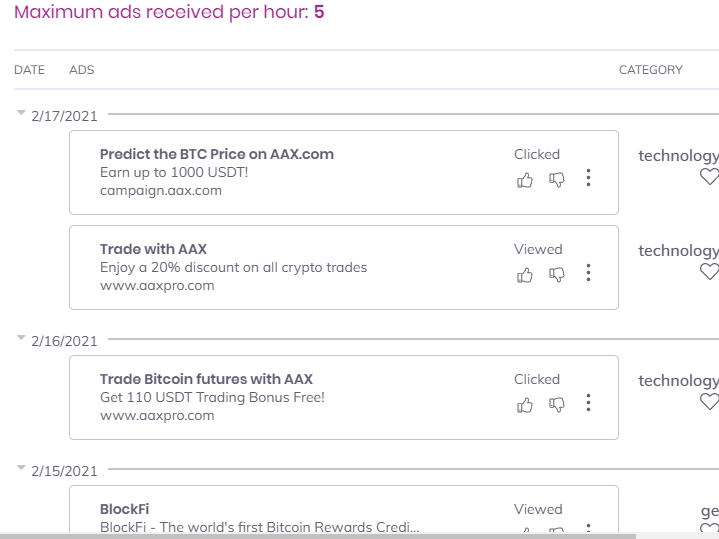Collapse the 2/16/2021 ads group
Screen dimensions: 719x539
[x=21, y=339]
